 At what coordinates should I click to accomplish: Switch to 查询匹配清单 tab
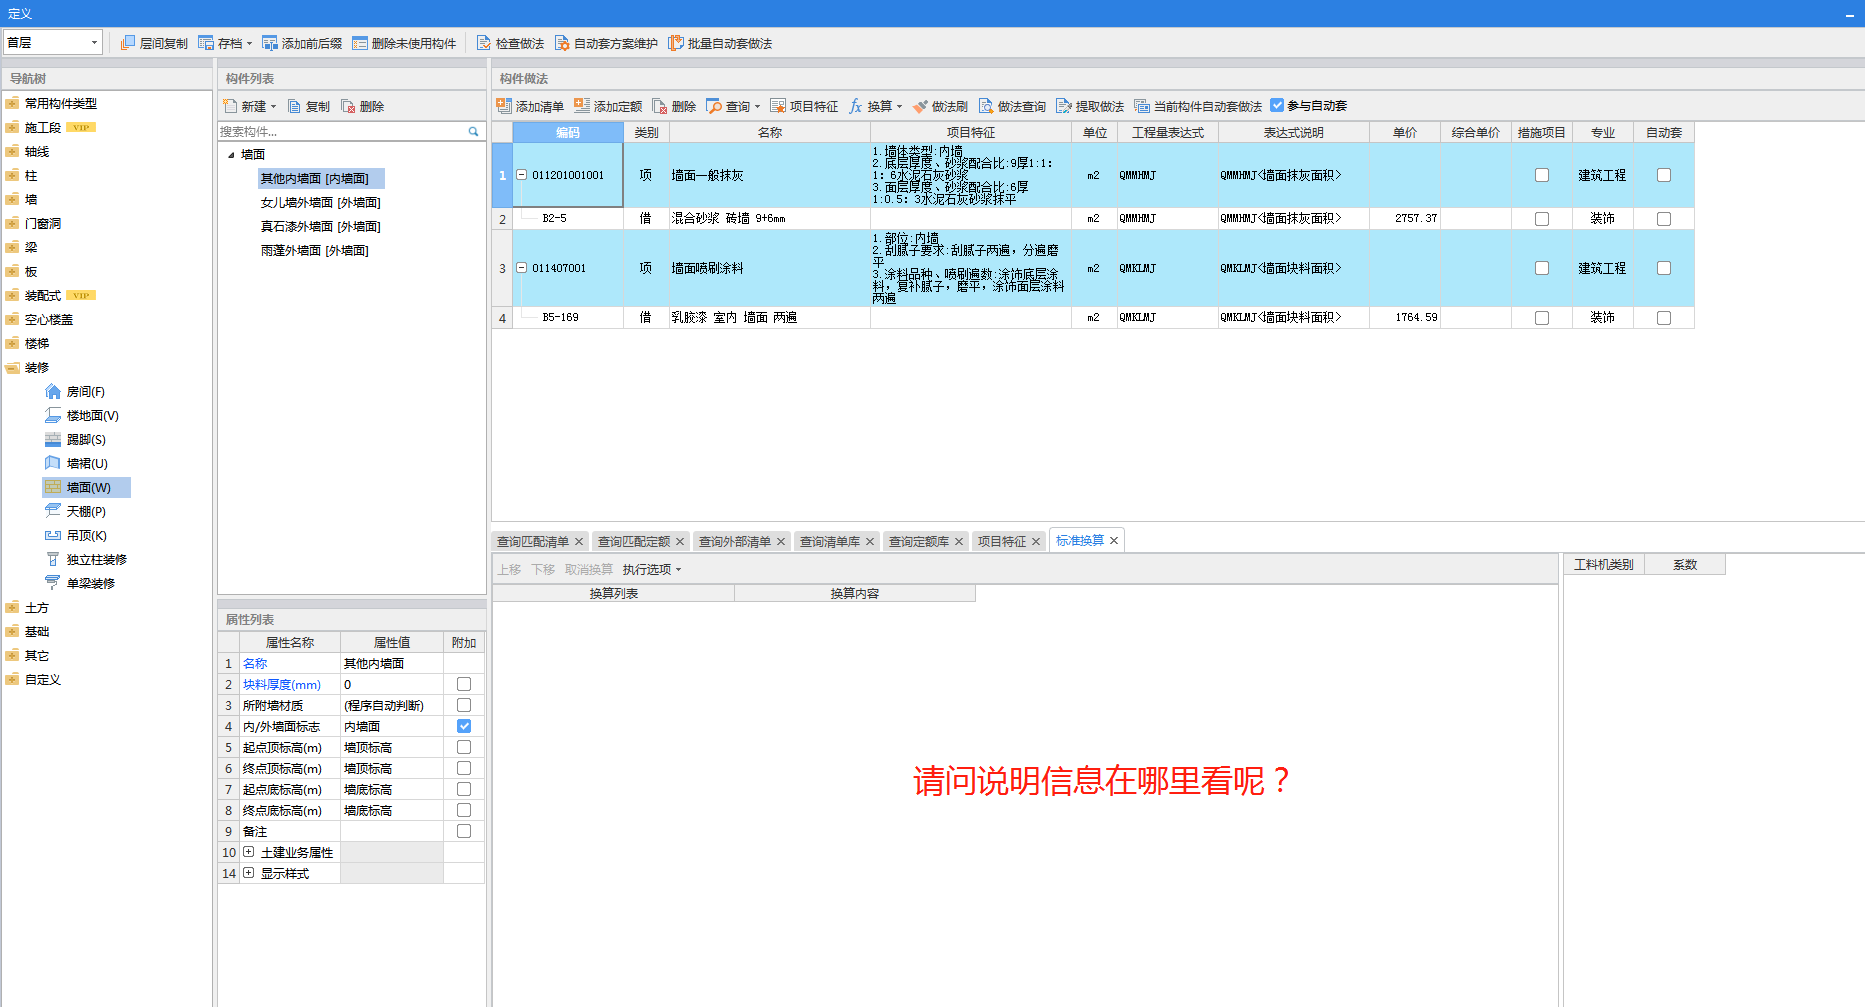533,541
